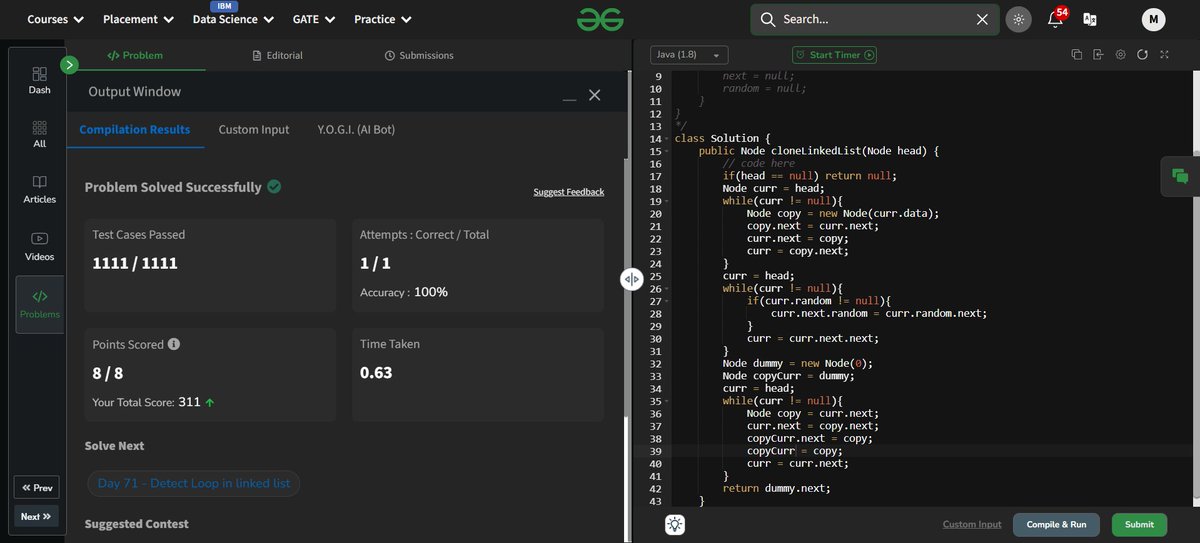Reset code with the refresh icon

pos(1143,55)
